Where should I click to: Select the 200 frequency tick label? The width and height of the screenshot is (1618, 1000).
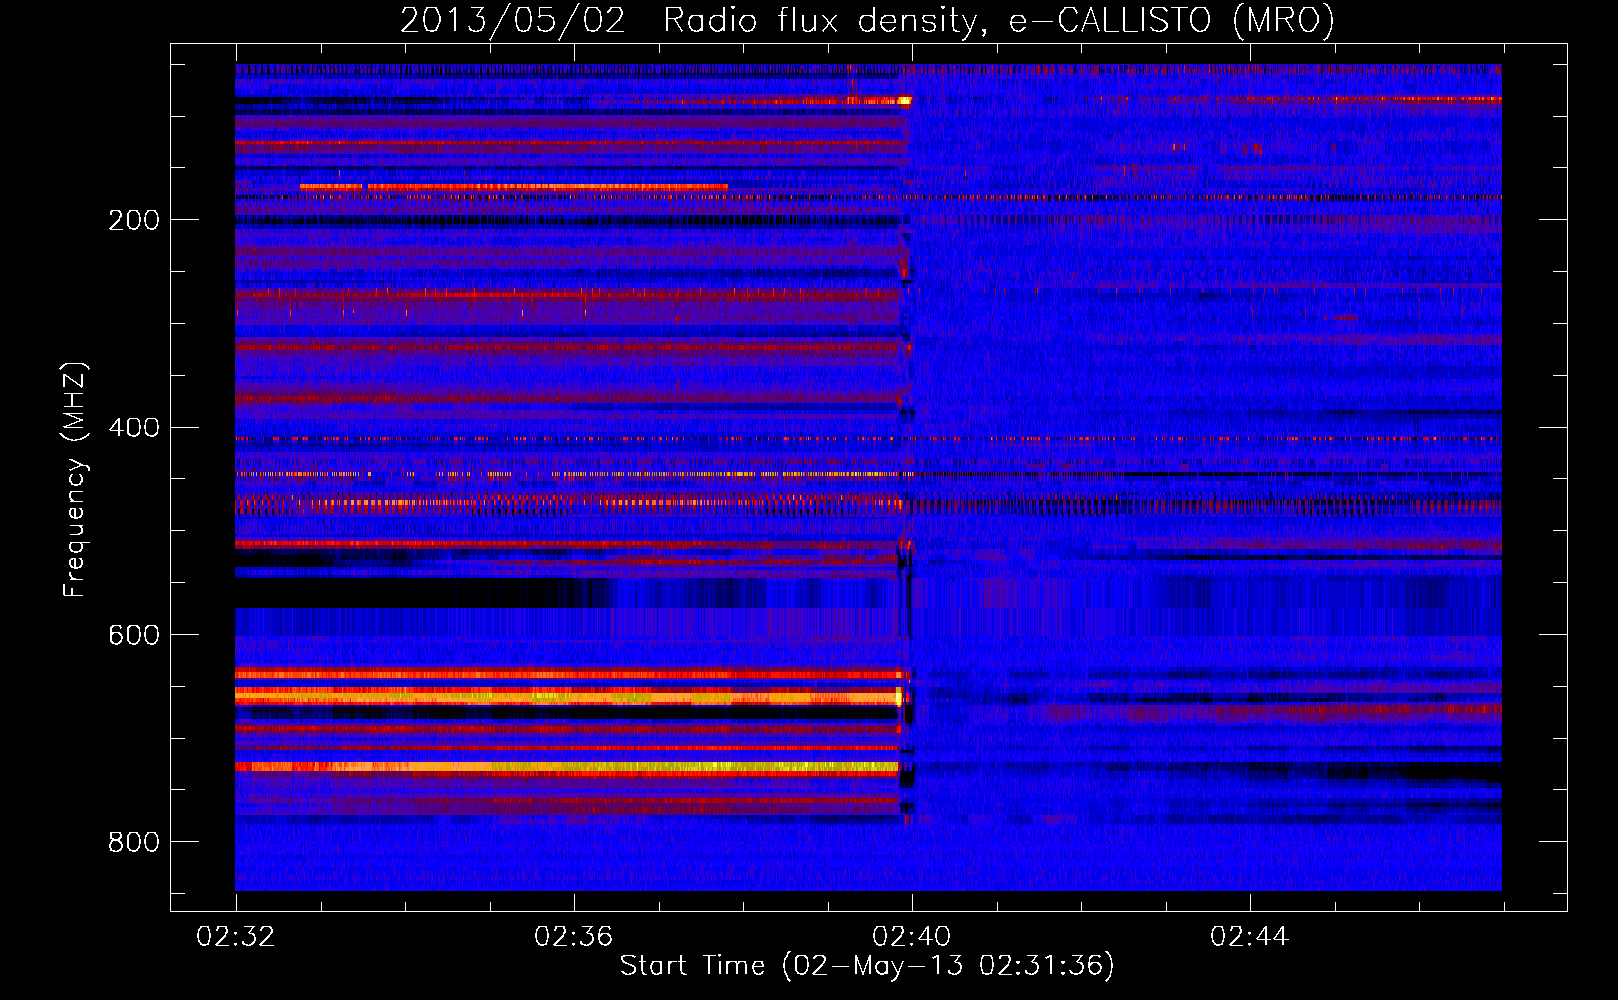[134, 220]
